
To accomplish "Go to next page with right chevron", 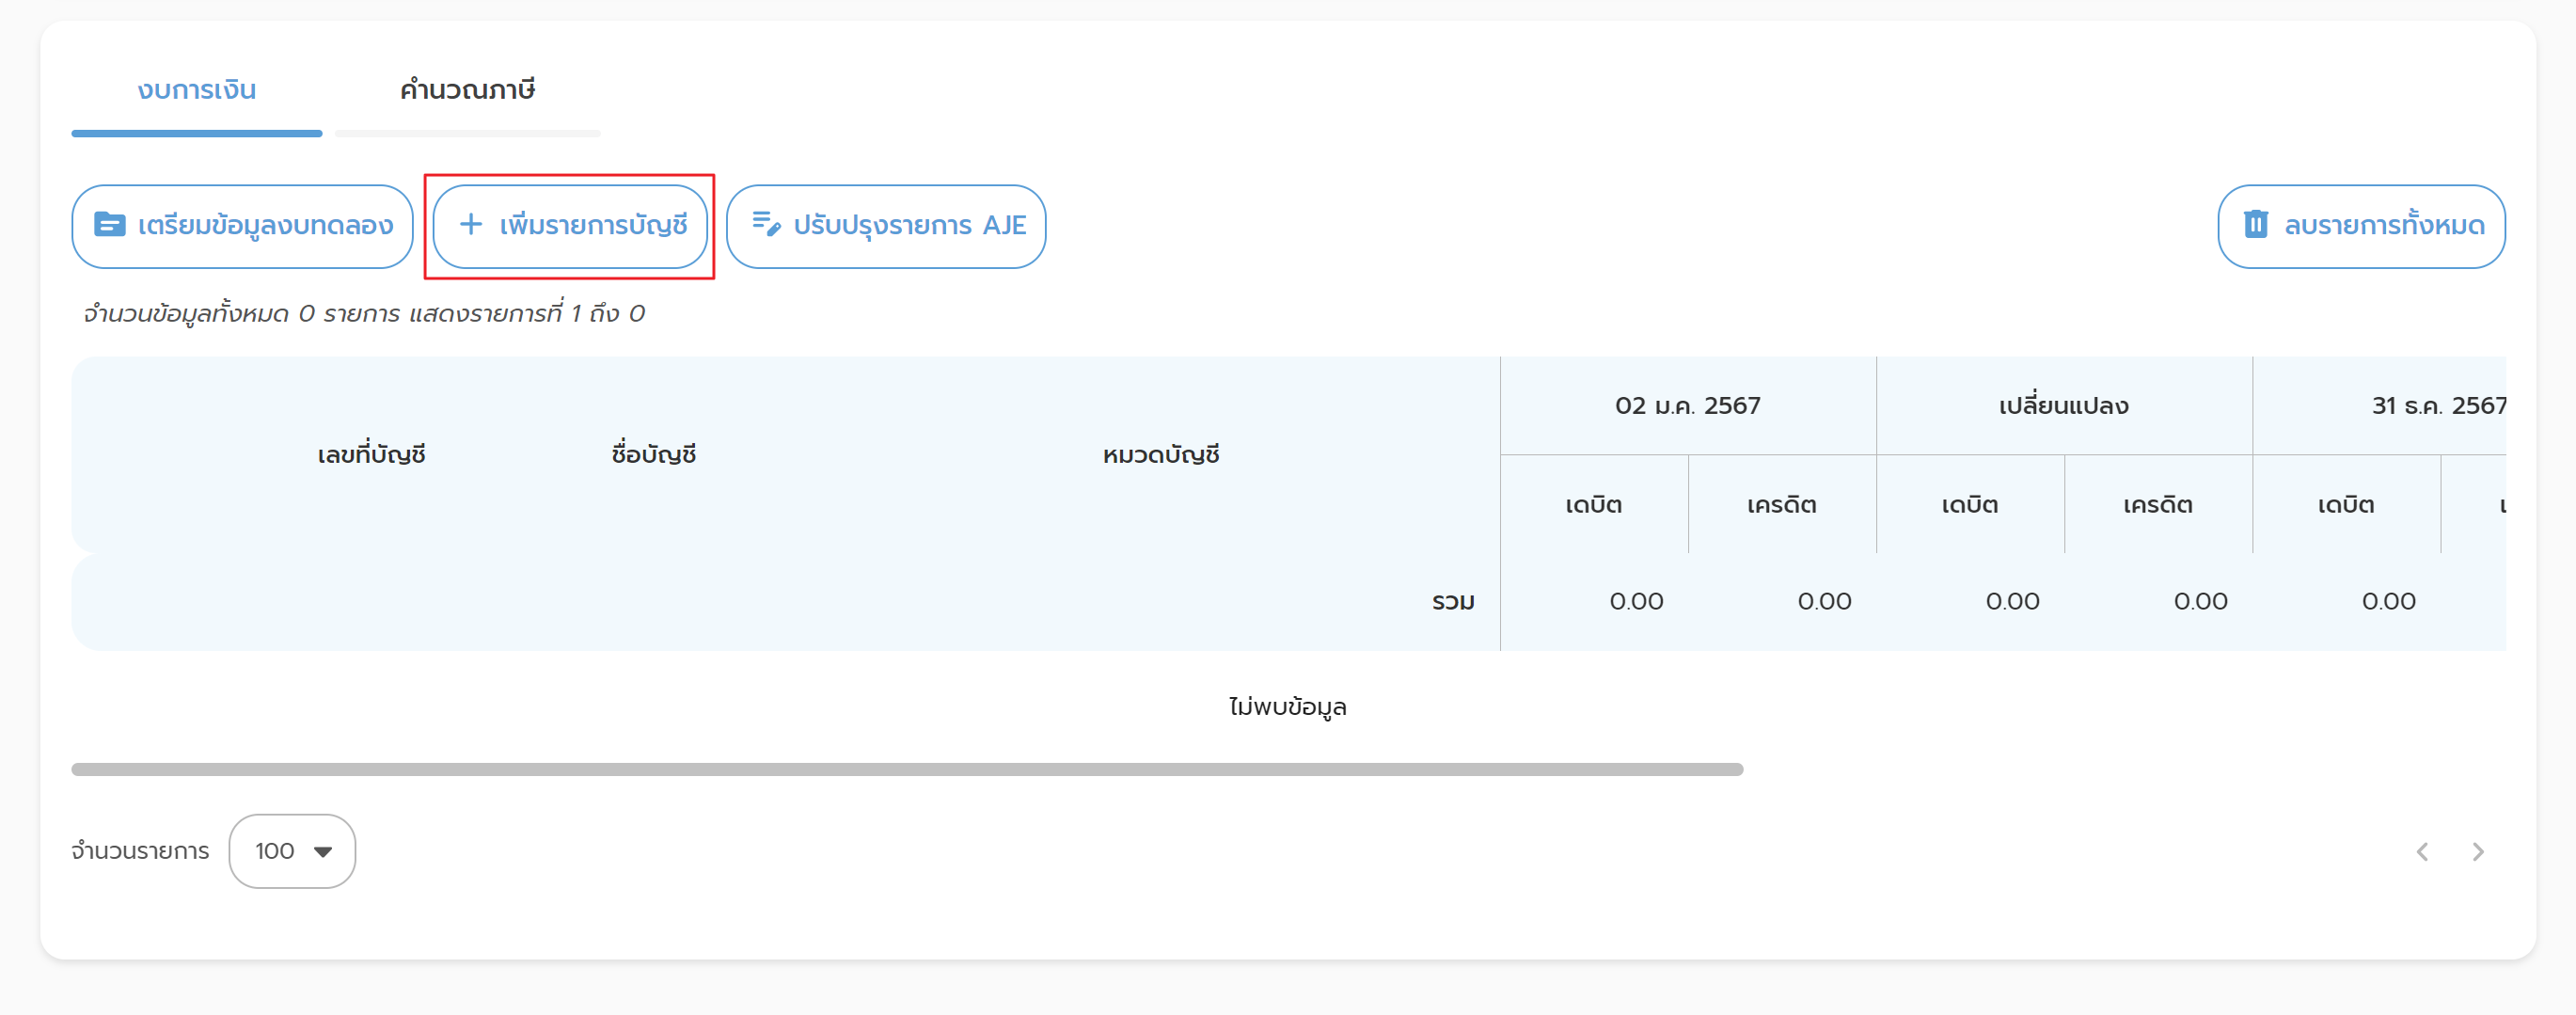I will (2478, 852).
